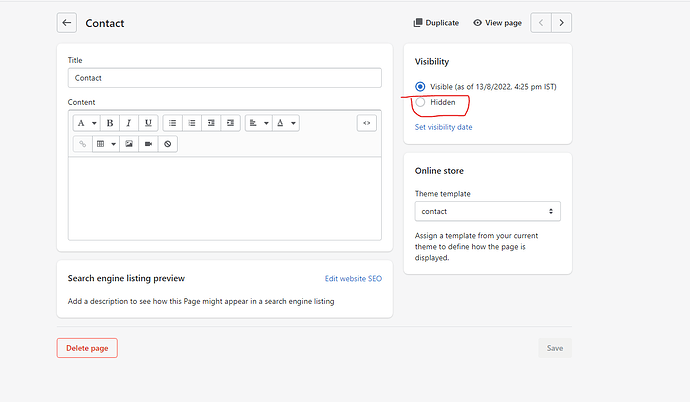Insert a numbered list
This screenshot has width=690, height=402.
point(192,123)
